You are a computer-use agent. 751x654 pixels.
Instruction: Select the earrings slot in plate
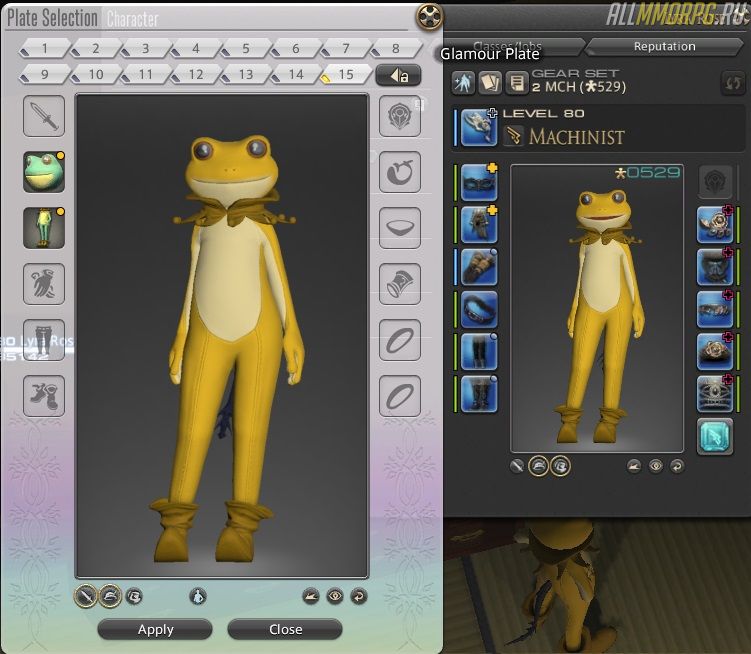coord(400,172)
